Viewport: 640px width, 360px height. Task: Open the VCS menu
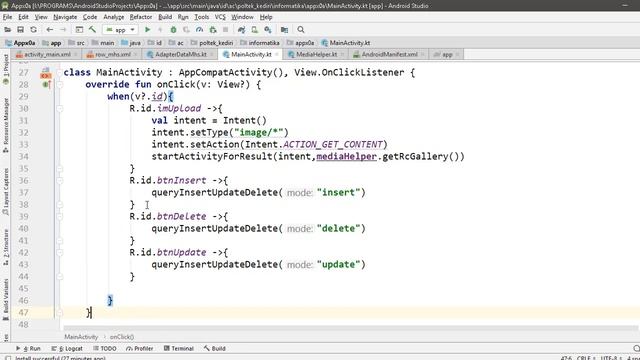(x=220, y=17)
